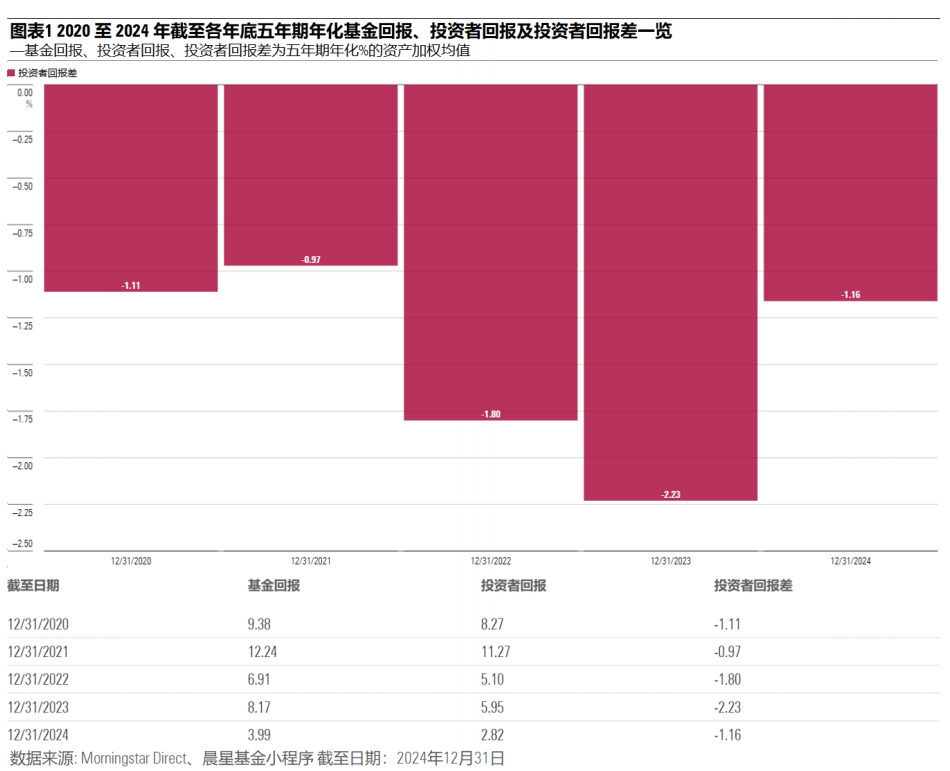Select the bar labeled -2.23
Image resolution: width=950 pixels, height=771 pixels.
671,293
